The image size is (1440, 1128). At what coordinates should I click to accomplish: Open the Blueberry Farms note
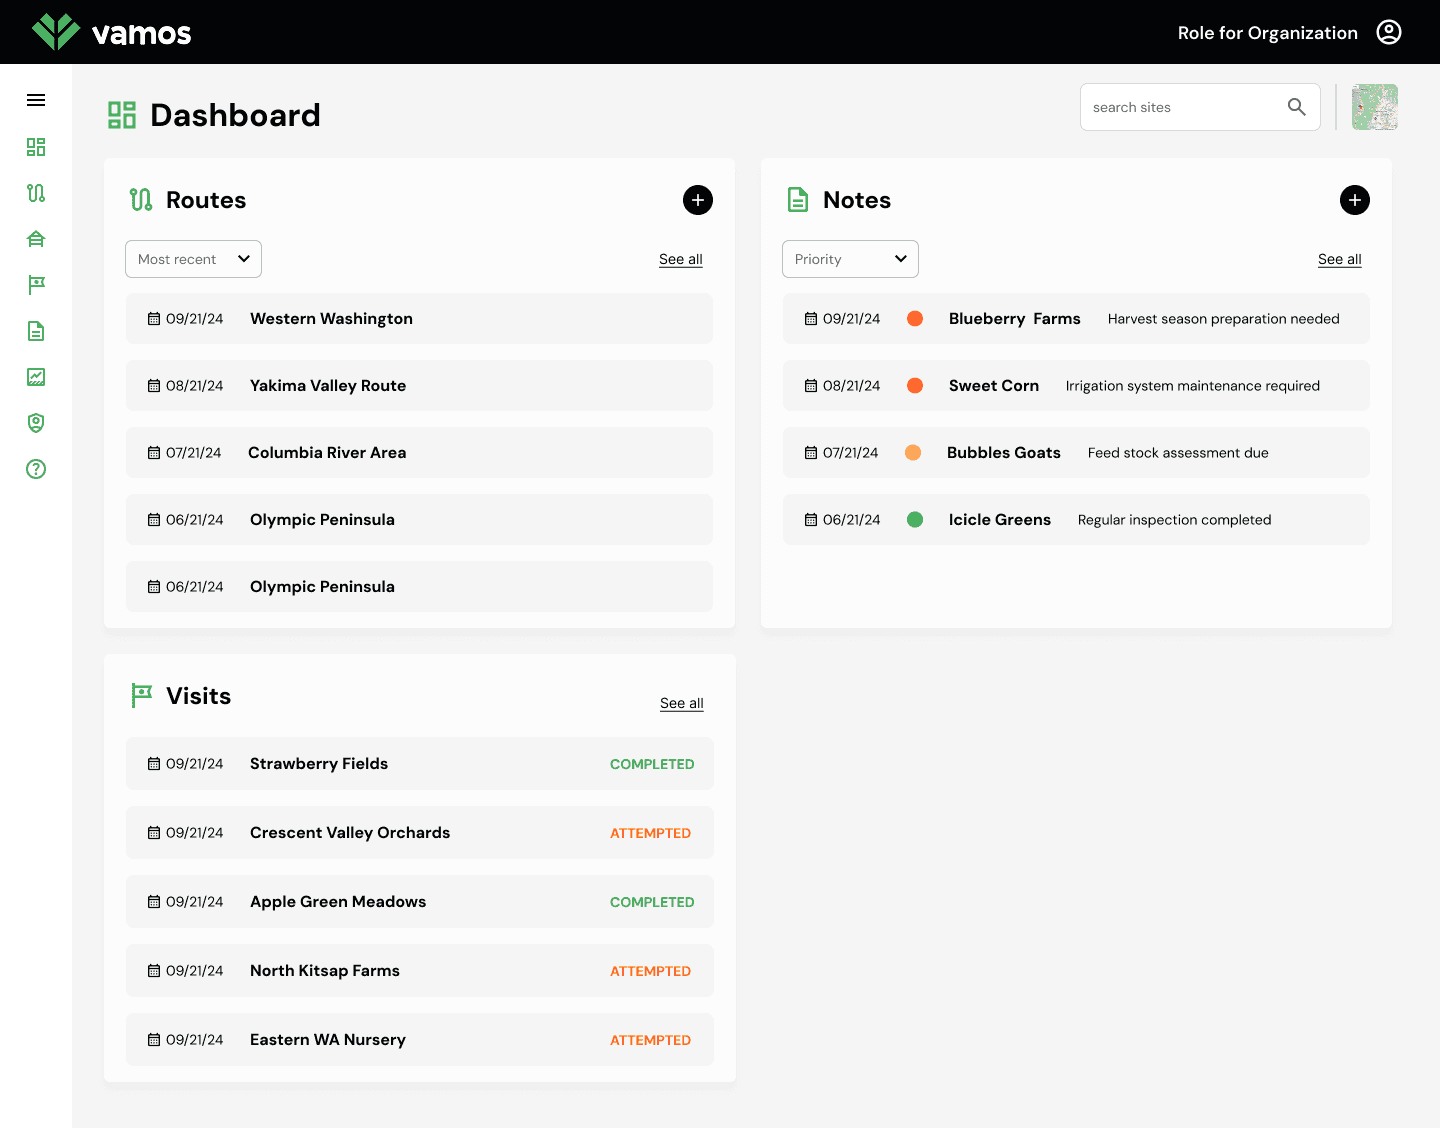(1076, 319)
